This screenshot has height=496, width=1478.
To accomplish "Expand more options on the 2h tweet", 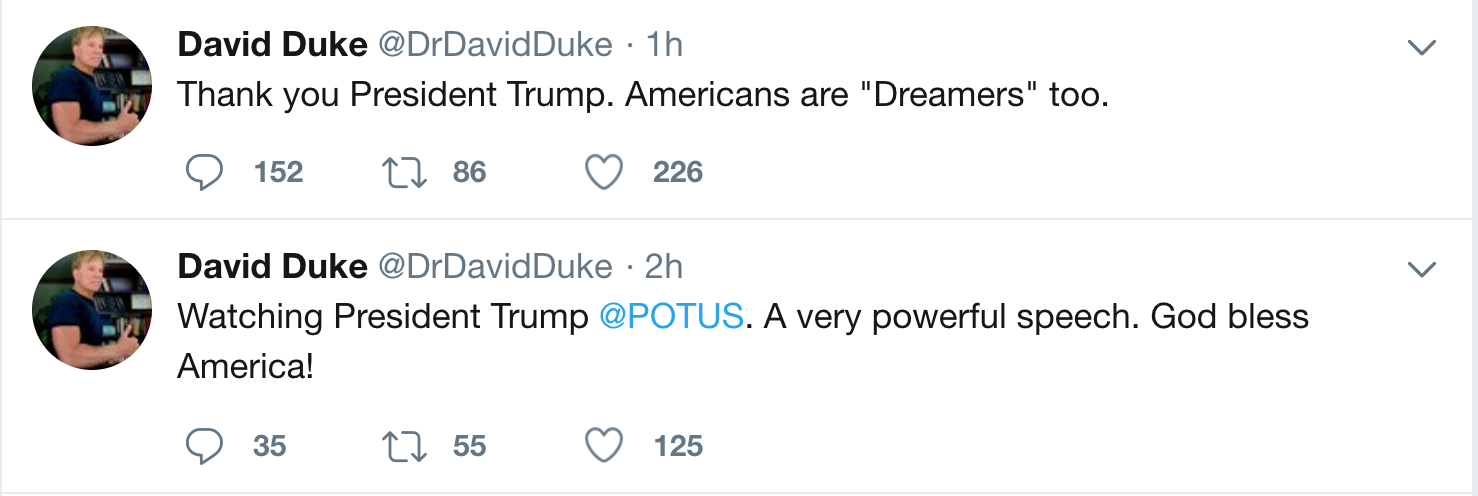I will click(x=1421, y=269).
